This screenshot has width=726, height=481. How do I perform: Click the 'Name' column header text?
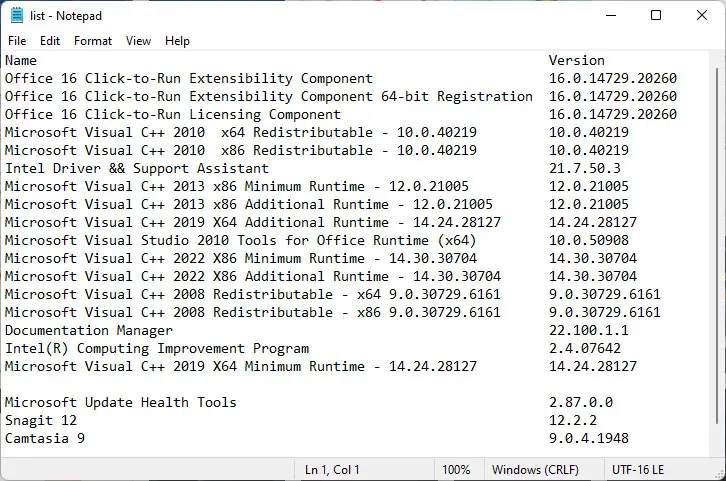click(x=21, y=61)
